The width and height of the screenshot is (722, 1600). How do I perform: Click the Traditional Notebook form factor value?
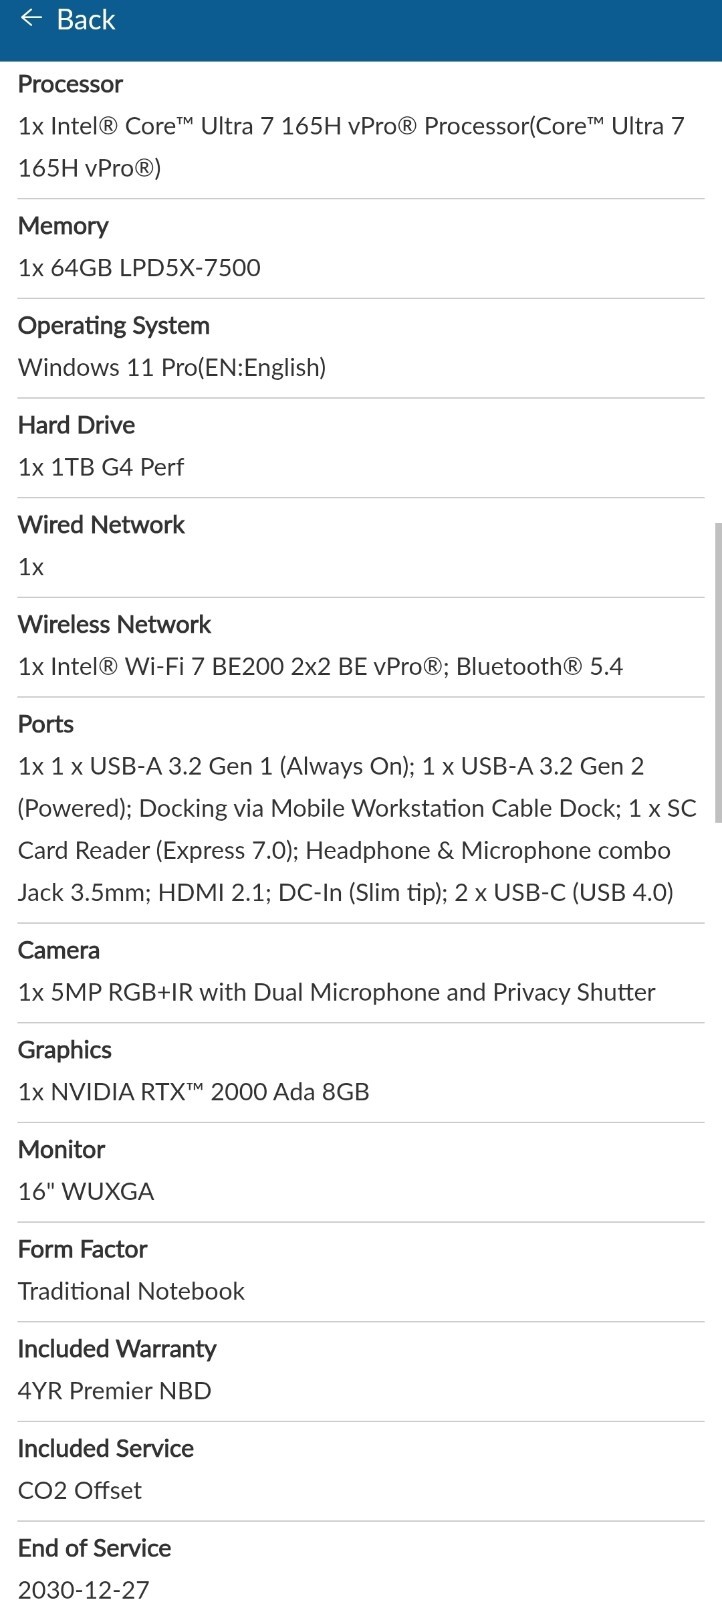[131, 1291]
